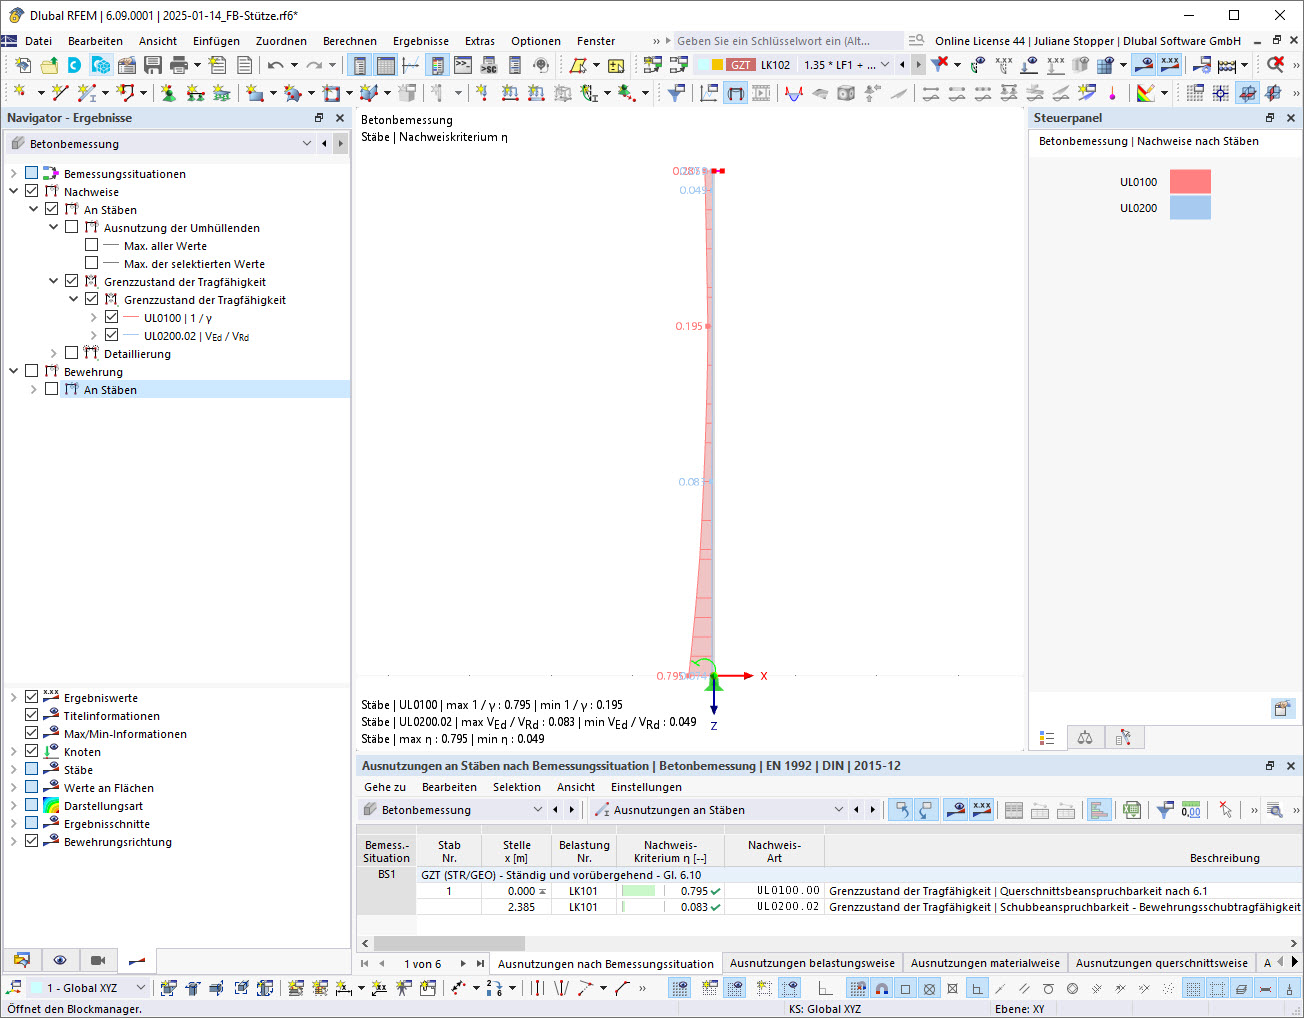Check the Bewehrung checkbox

pos(31,372)
